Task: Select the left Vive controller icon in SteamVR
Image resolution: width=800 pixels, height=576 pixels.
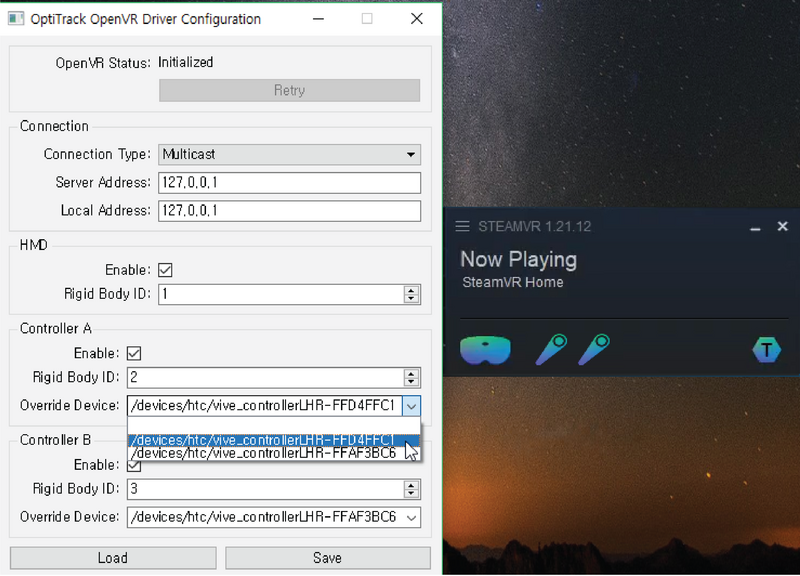Action: pyautogui.click(x=550, y=348)
